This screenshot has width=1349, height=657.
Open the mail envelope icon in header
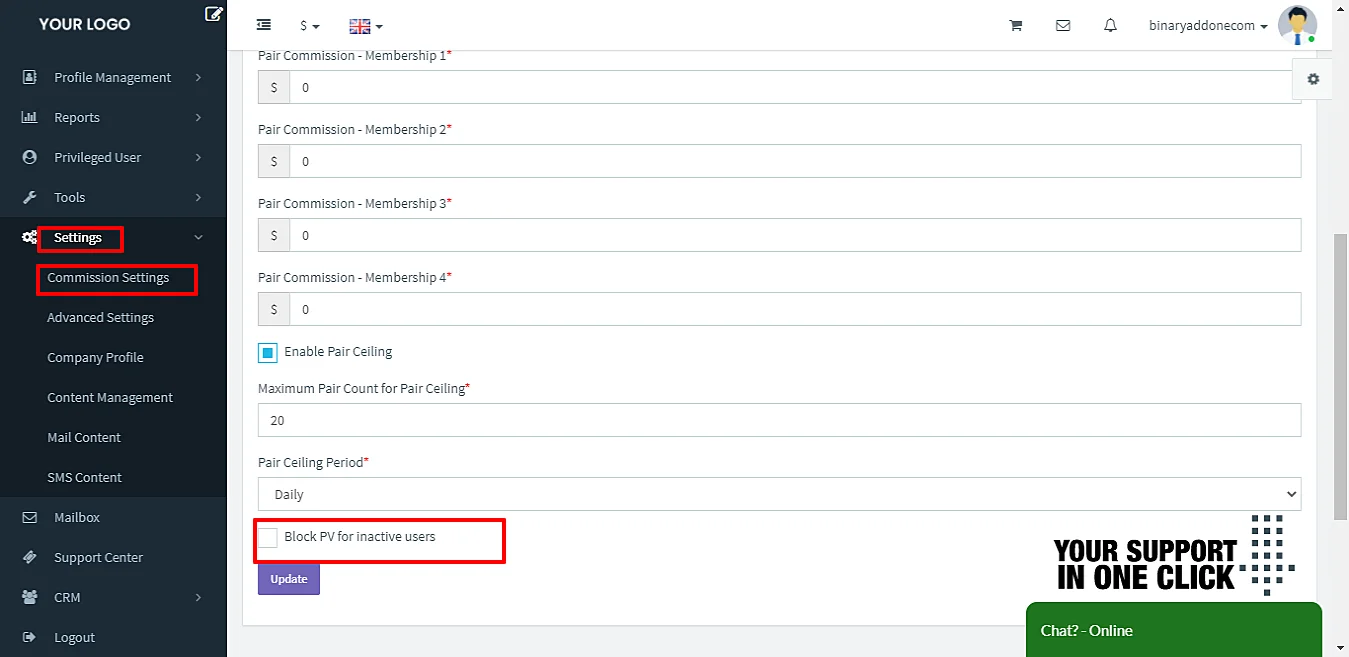click(1063, 26)
